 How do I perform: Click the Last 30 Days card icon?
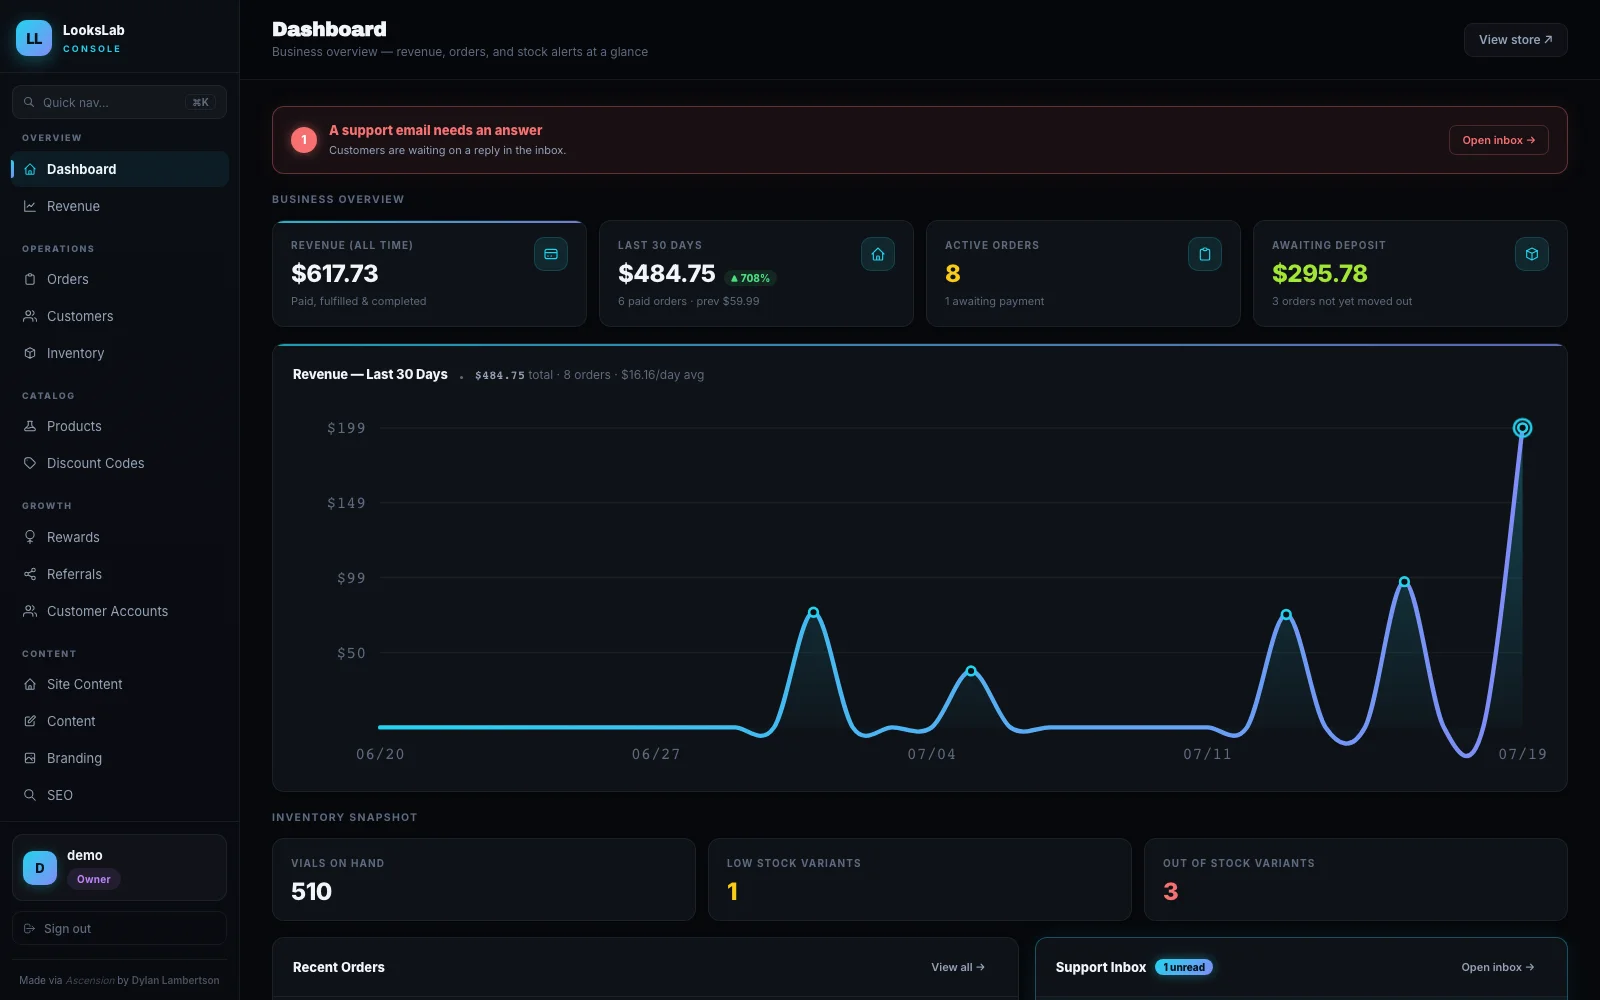click(x=878, y=254)
